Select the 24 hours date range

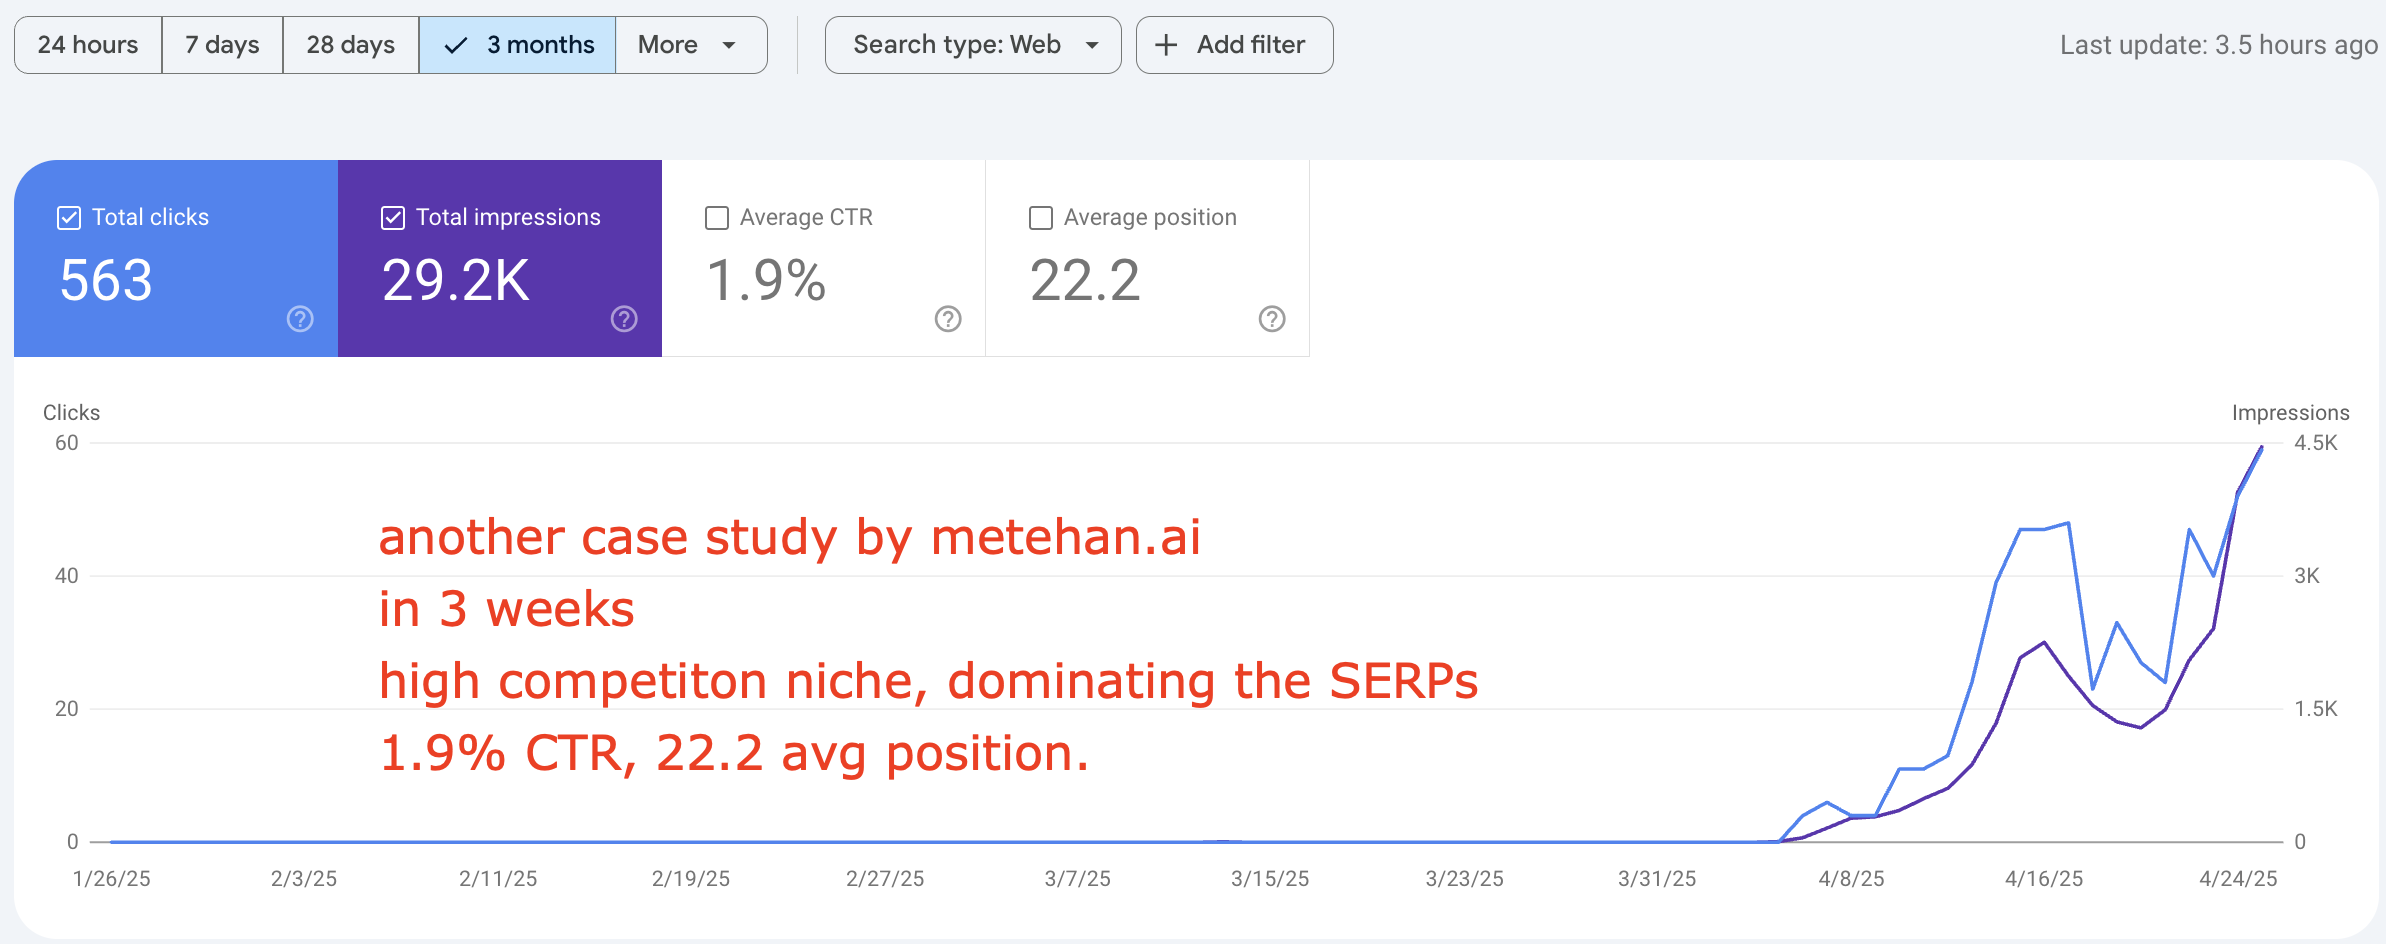click(x=88, y=45)
